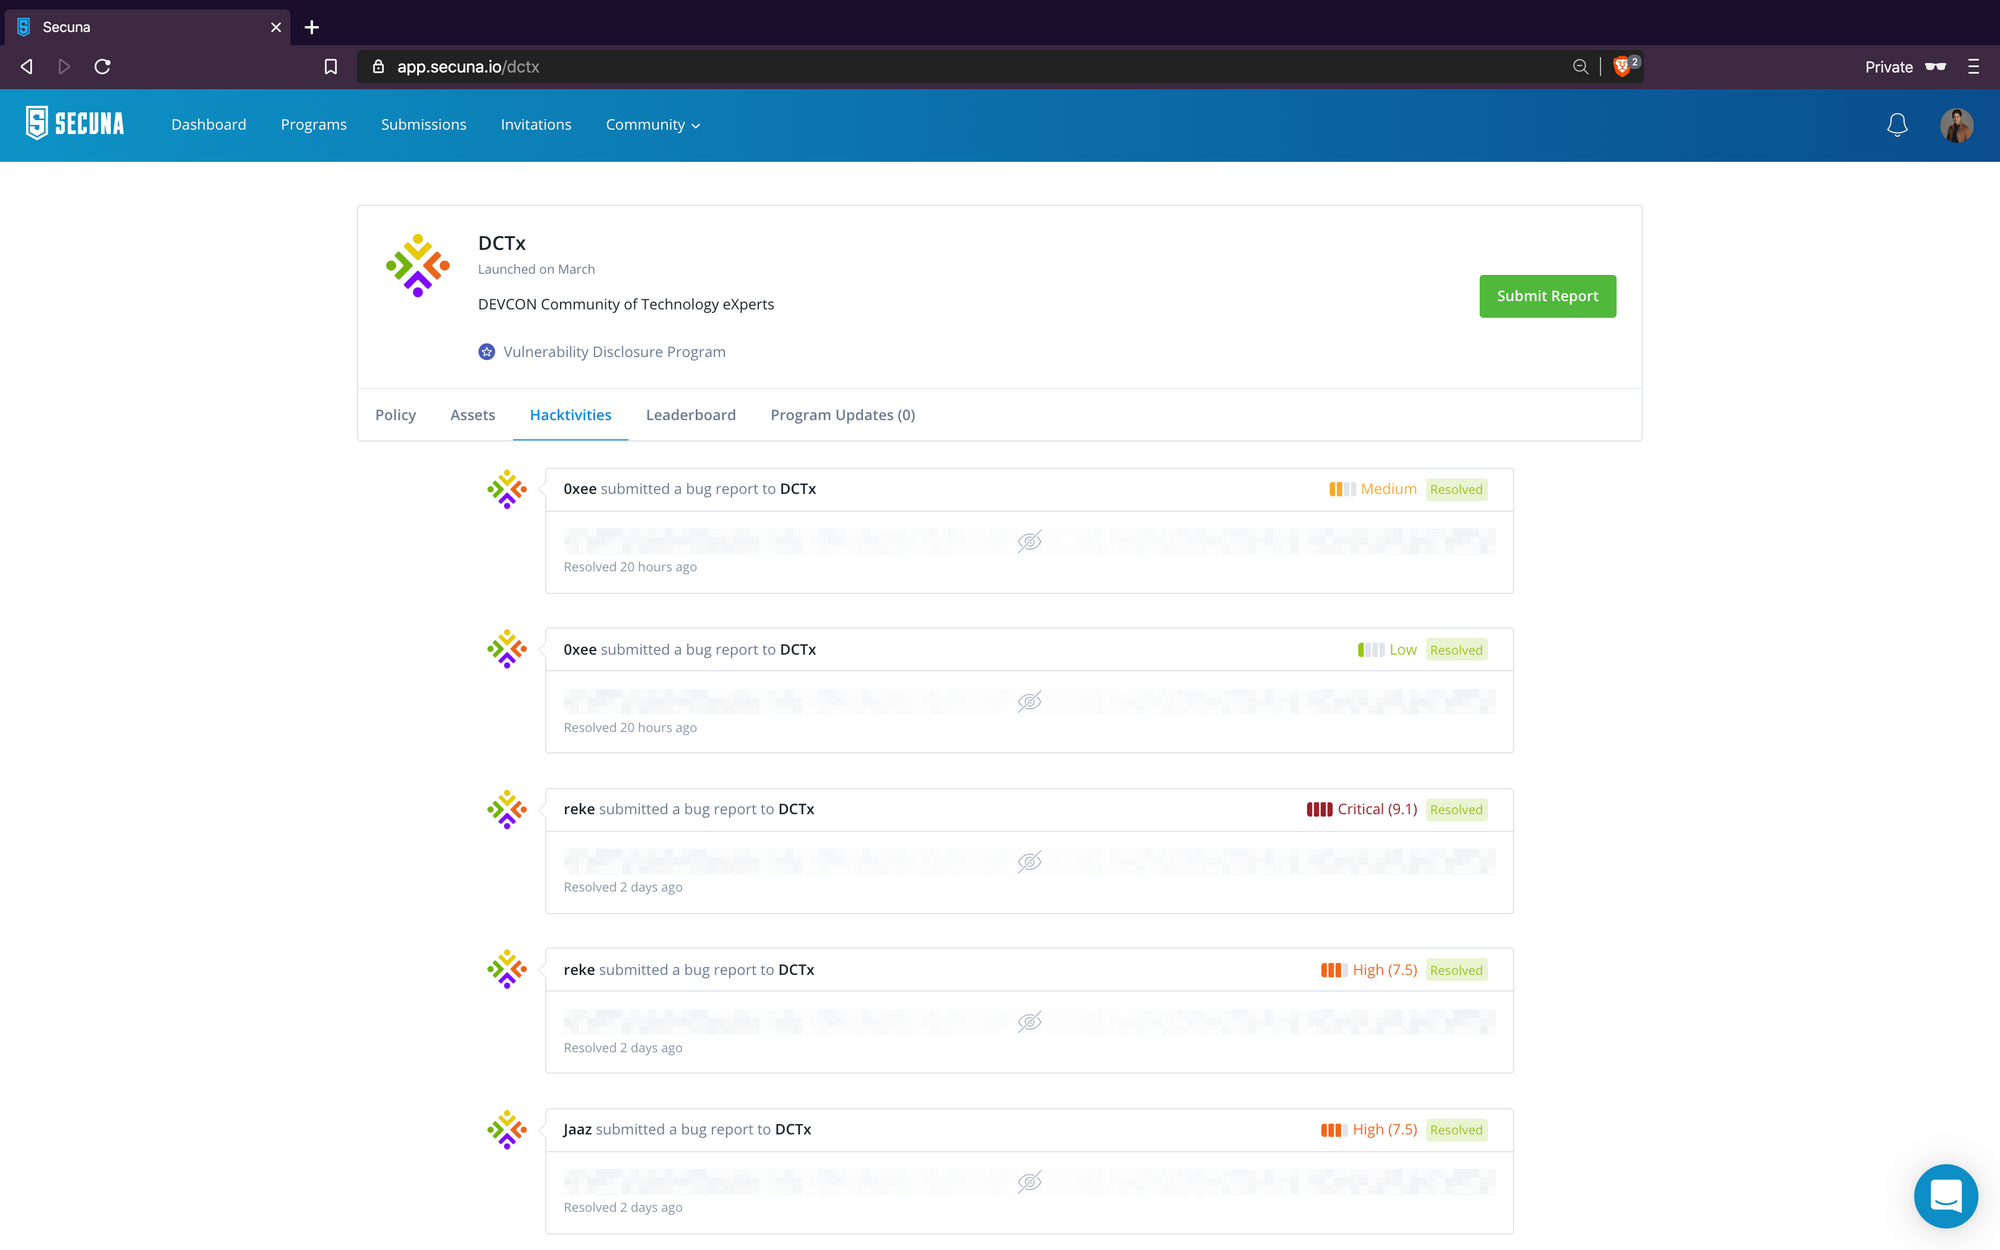Click Resolved badge on Critical report
2000x1250 pixels.
1456,809
